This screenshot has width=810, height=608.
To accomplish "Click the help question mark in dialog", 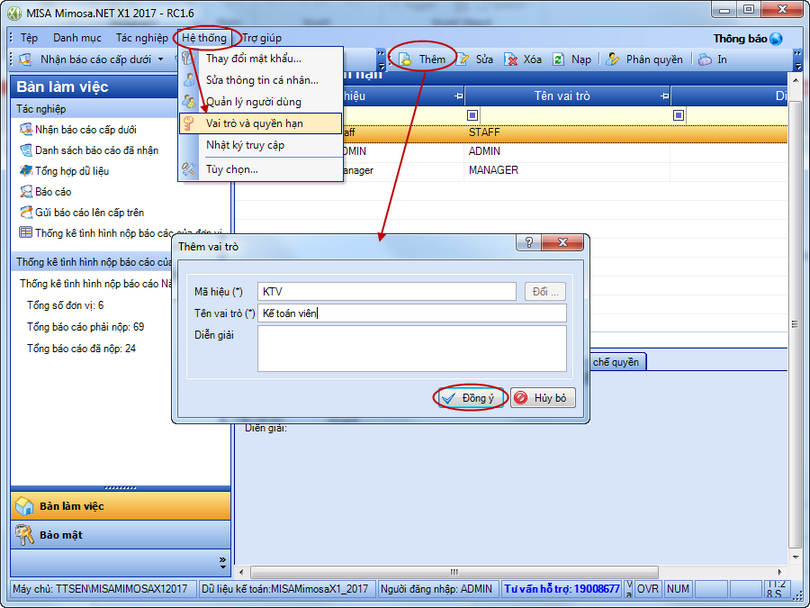I will click(x=529, y=242).
